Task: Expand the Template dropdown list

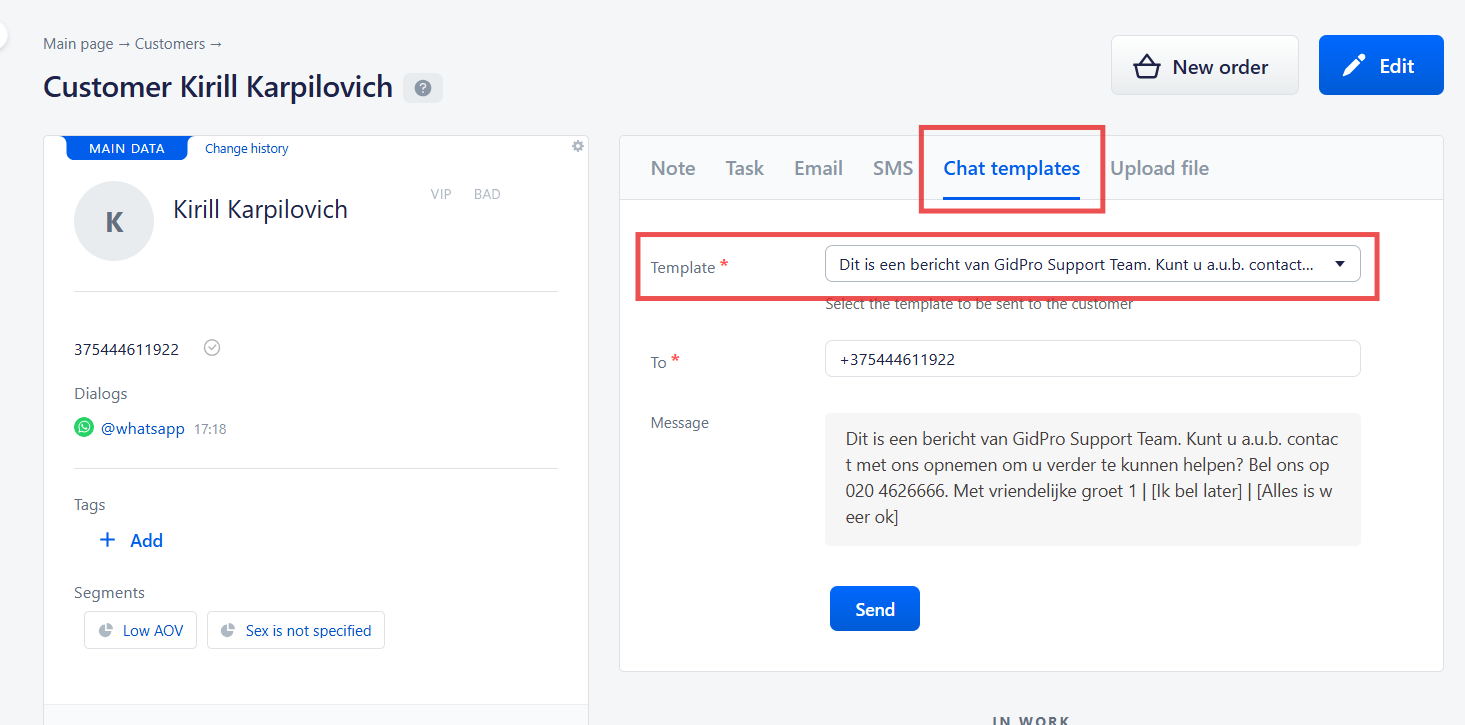Action: click(1092, 264)
